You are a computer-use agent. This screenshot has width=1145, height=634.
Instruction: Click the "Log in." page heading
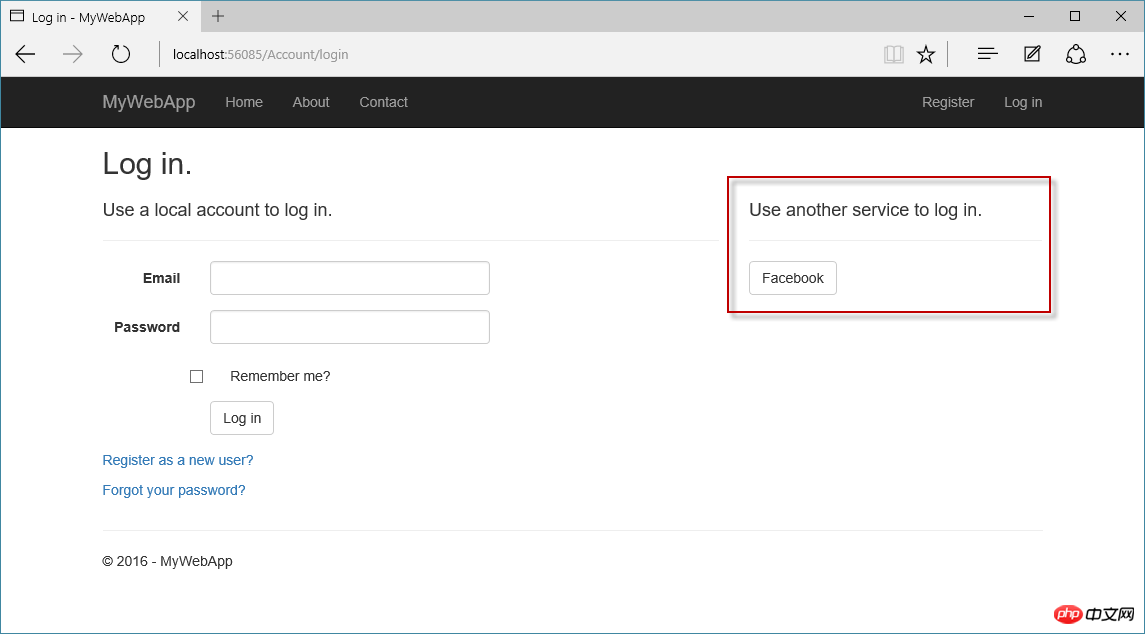coord(147,164)
